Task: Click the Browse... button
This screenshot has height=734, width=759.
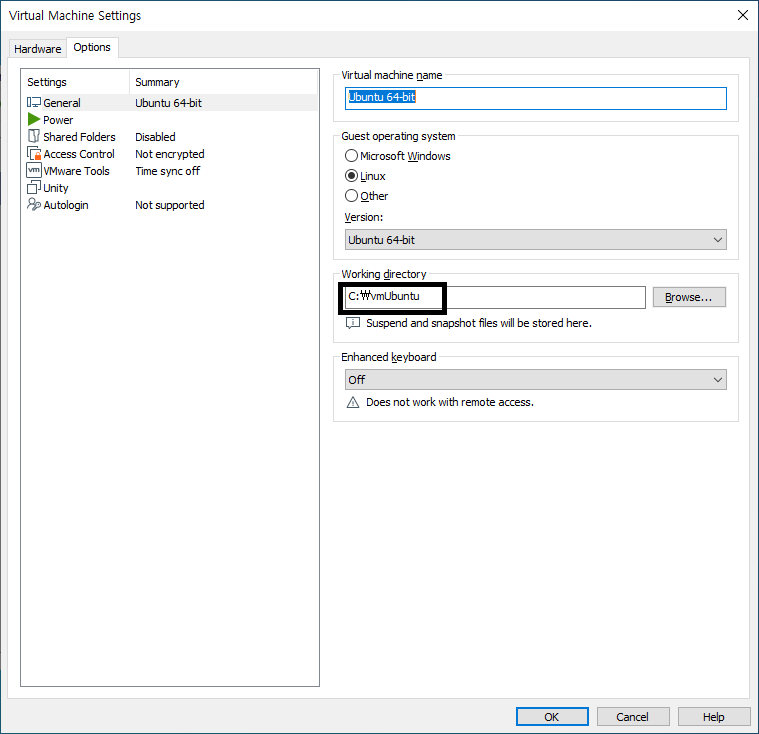Action: [x=689, y=297]
